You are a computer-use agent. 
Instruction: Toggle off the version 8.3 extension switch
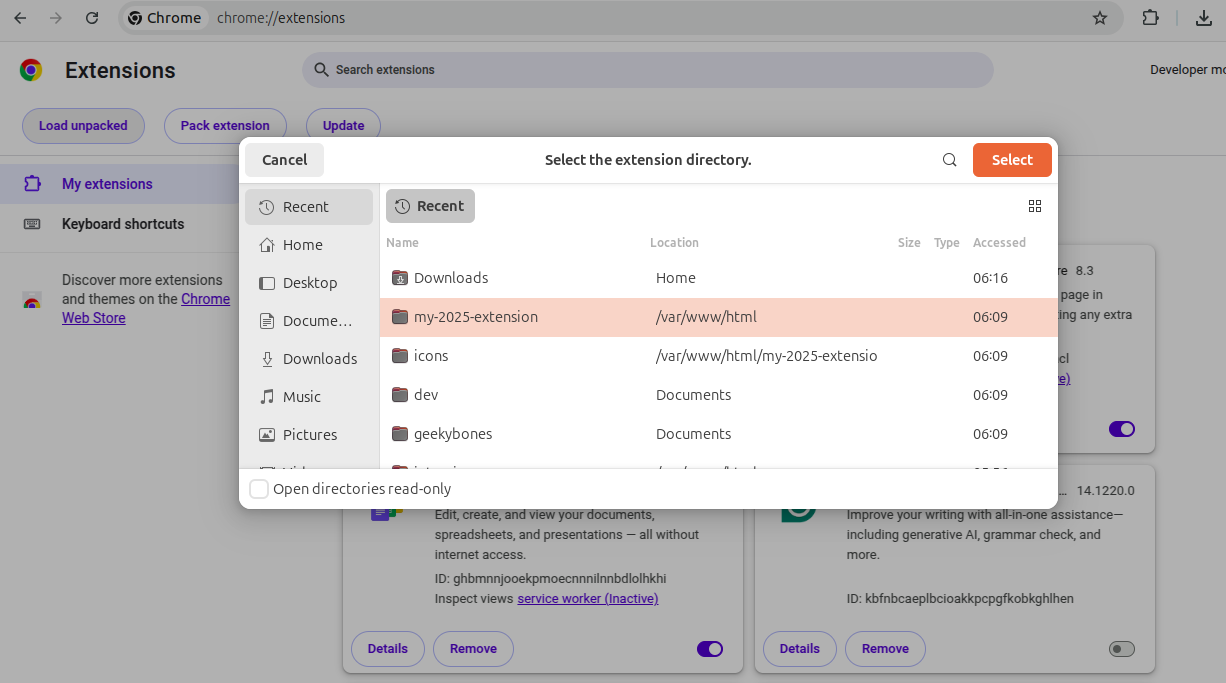click(1122, 429)
